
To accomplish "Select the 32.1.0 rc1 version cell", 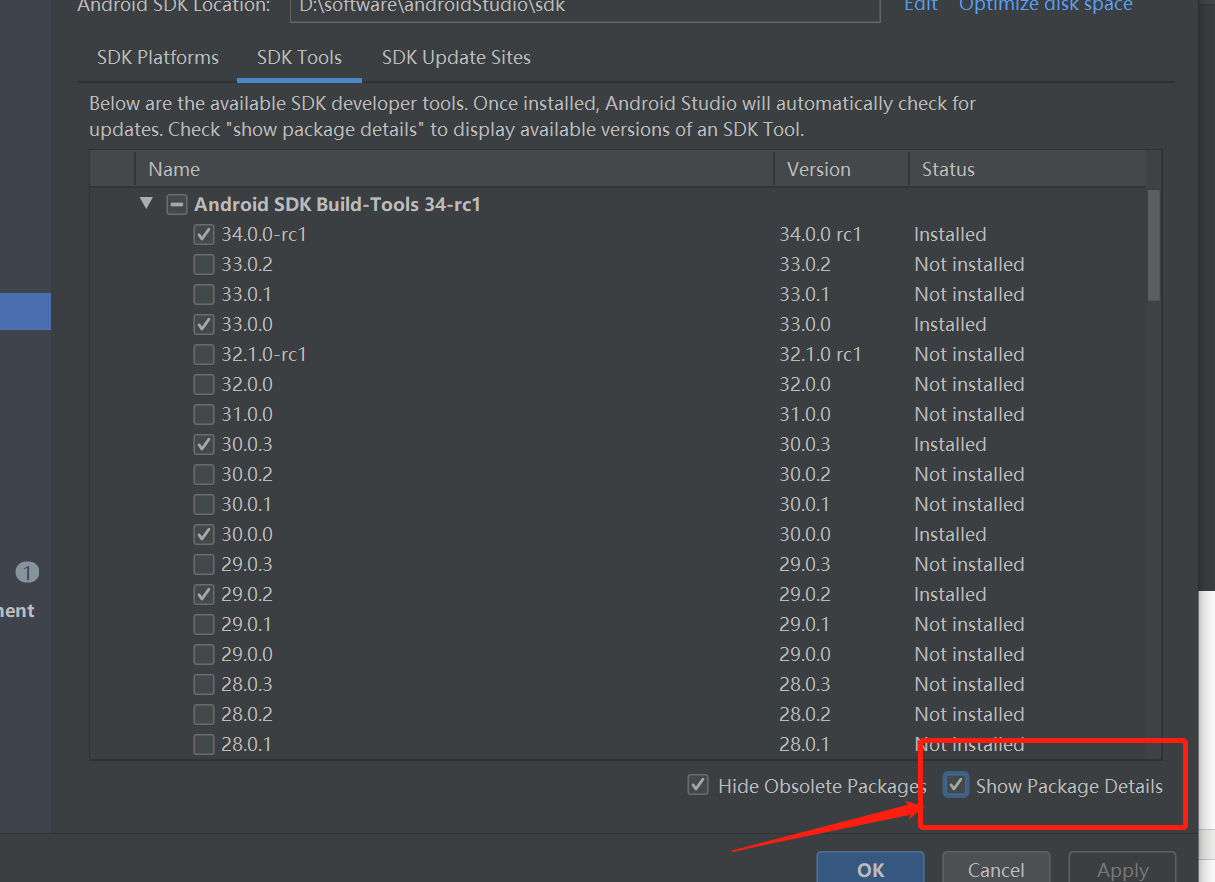I will 820,354.
